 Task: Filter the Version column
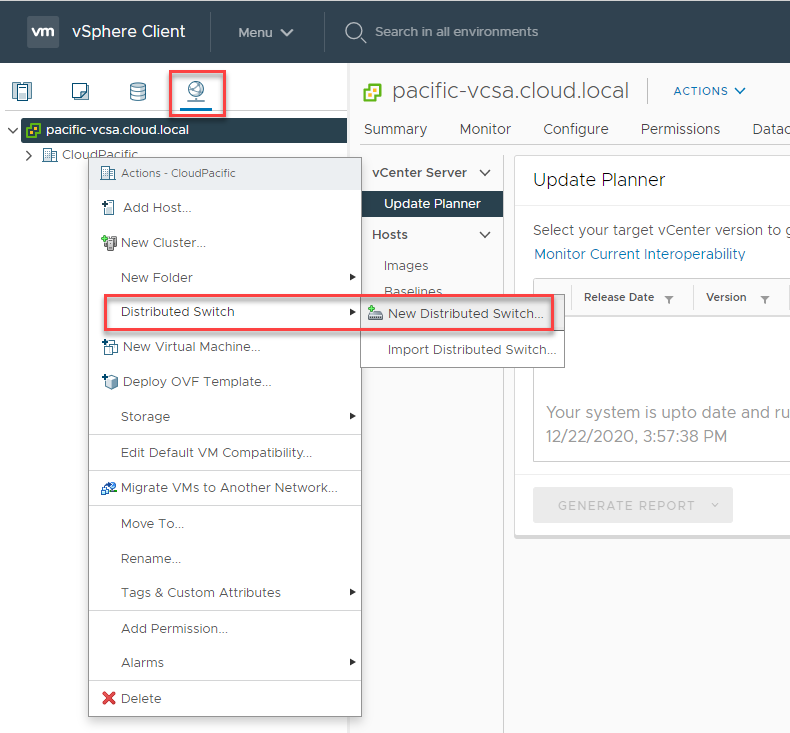(765, 300)
